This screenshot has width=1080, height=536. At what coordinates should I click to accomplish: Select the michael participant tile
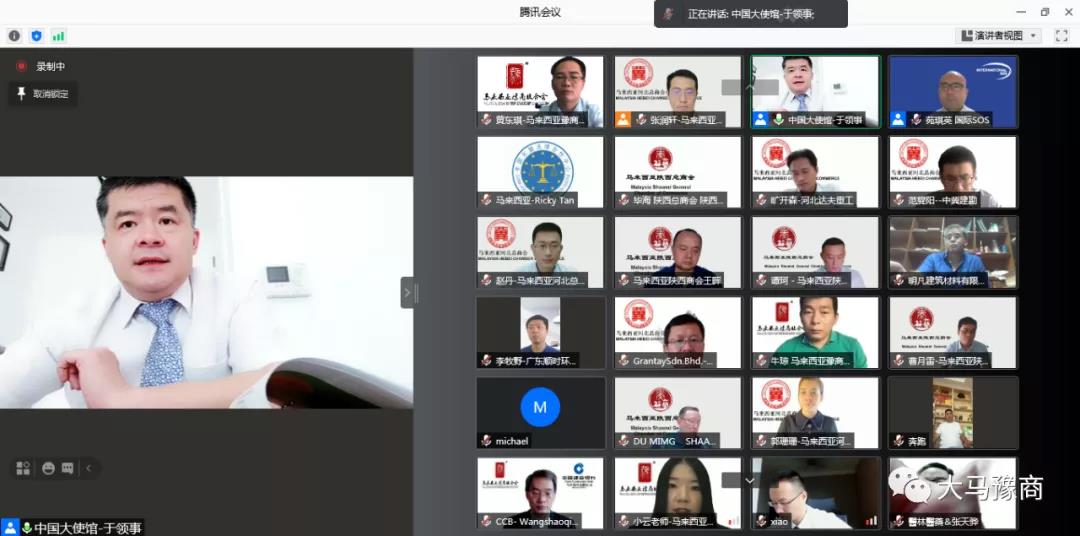click(540, 412)
